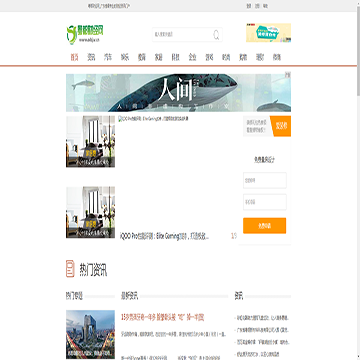Click the green site logo in the header
Viewport: 360px width, 360px height.
(x=85, y=34)
